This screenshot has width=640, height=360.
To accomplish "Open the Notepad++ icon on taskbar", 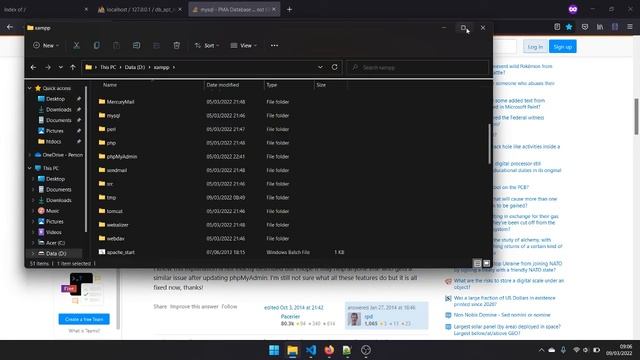I will coord(347,350).
